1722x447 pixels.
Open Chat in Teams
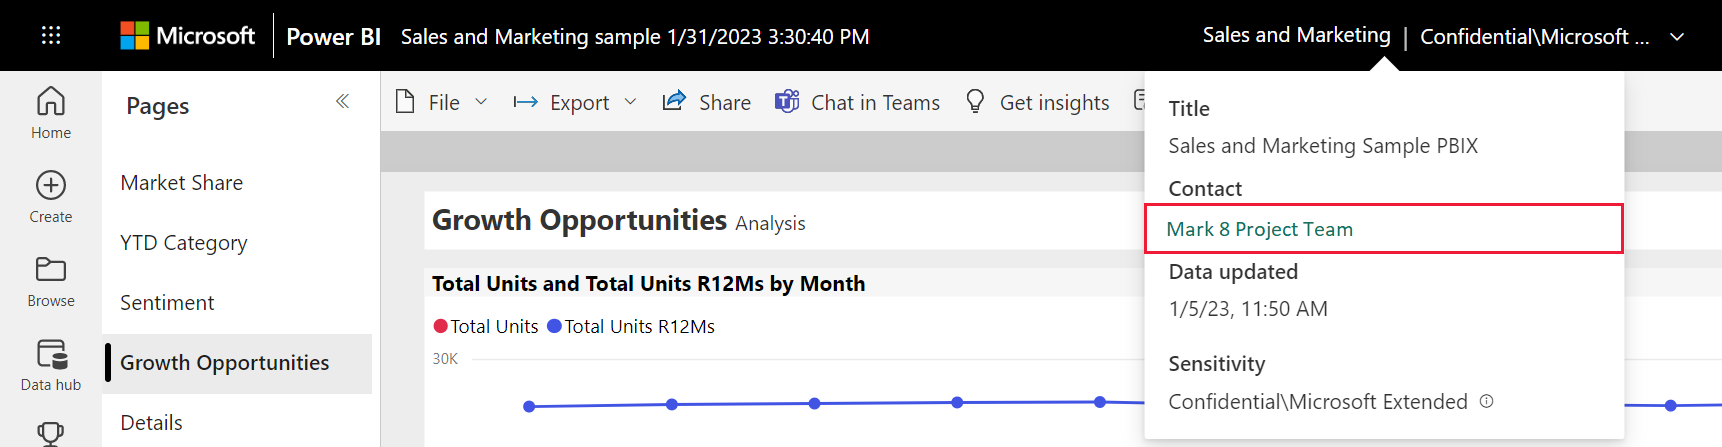point(858,102)
